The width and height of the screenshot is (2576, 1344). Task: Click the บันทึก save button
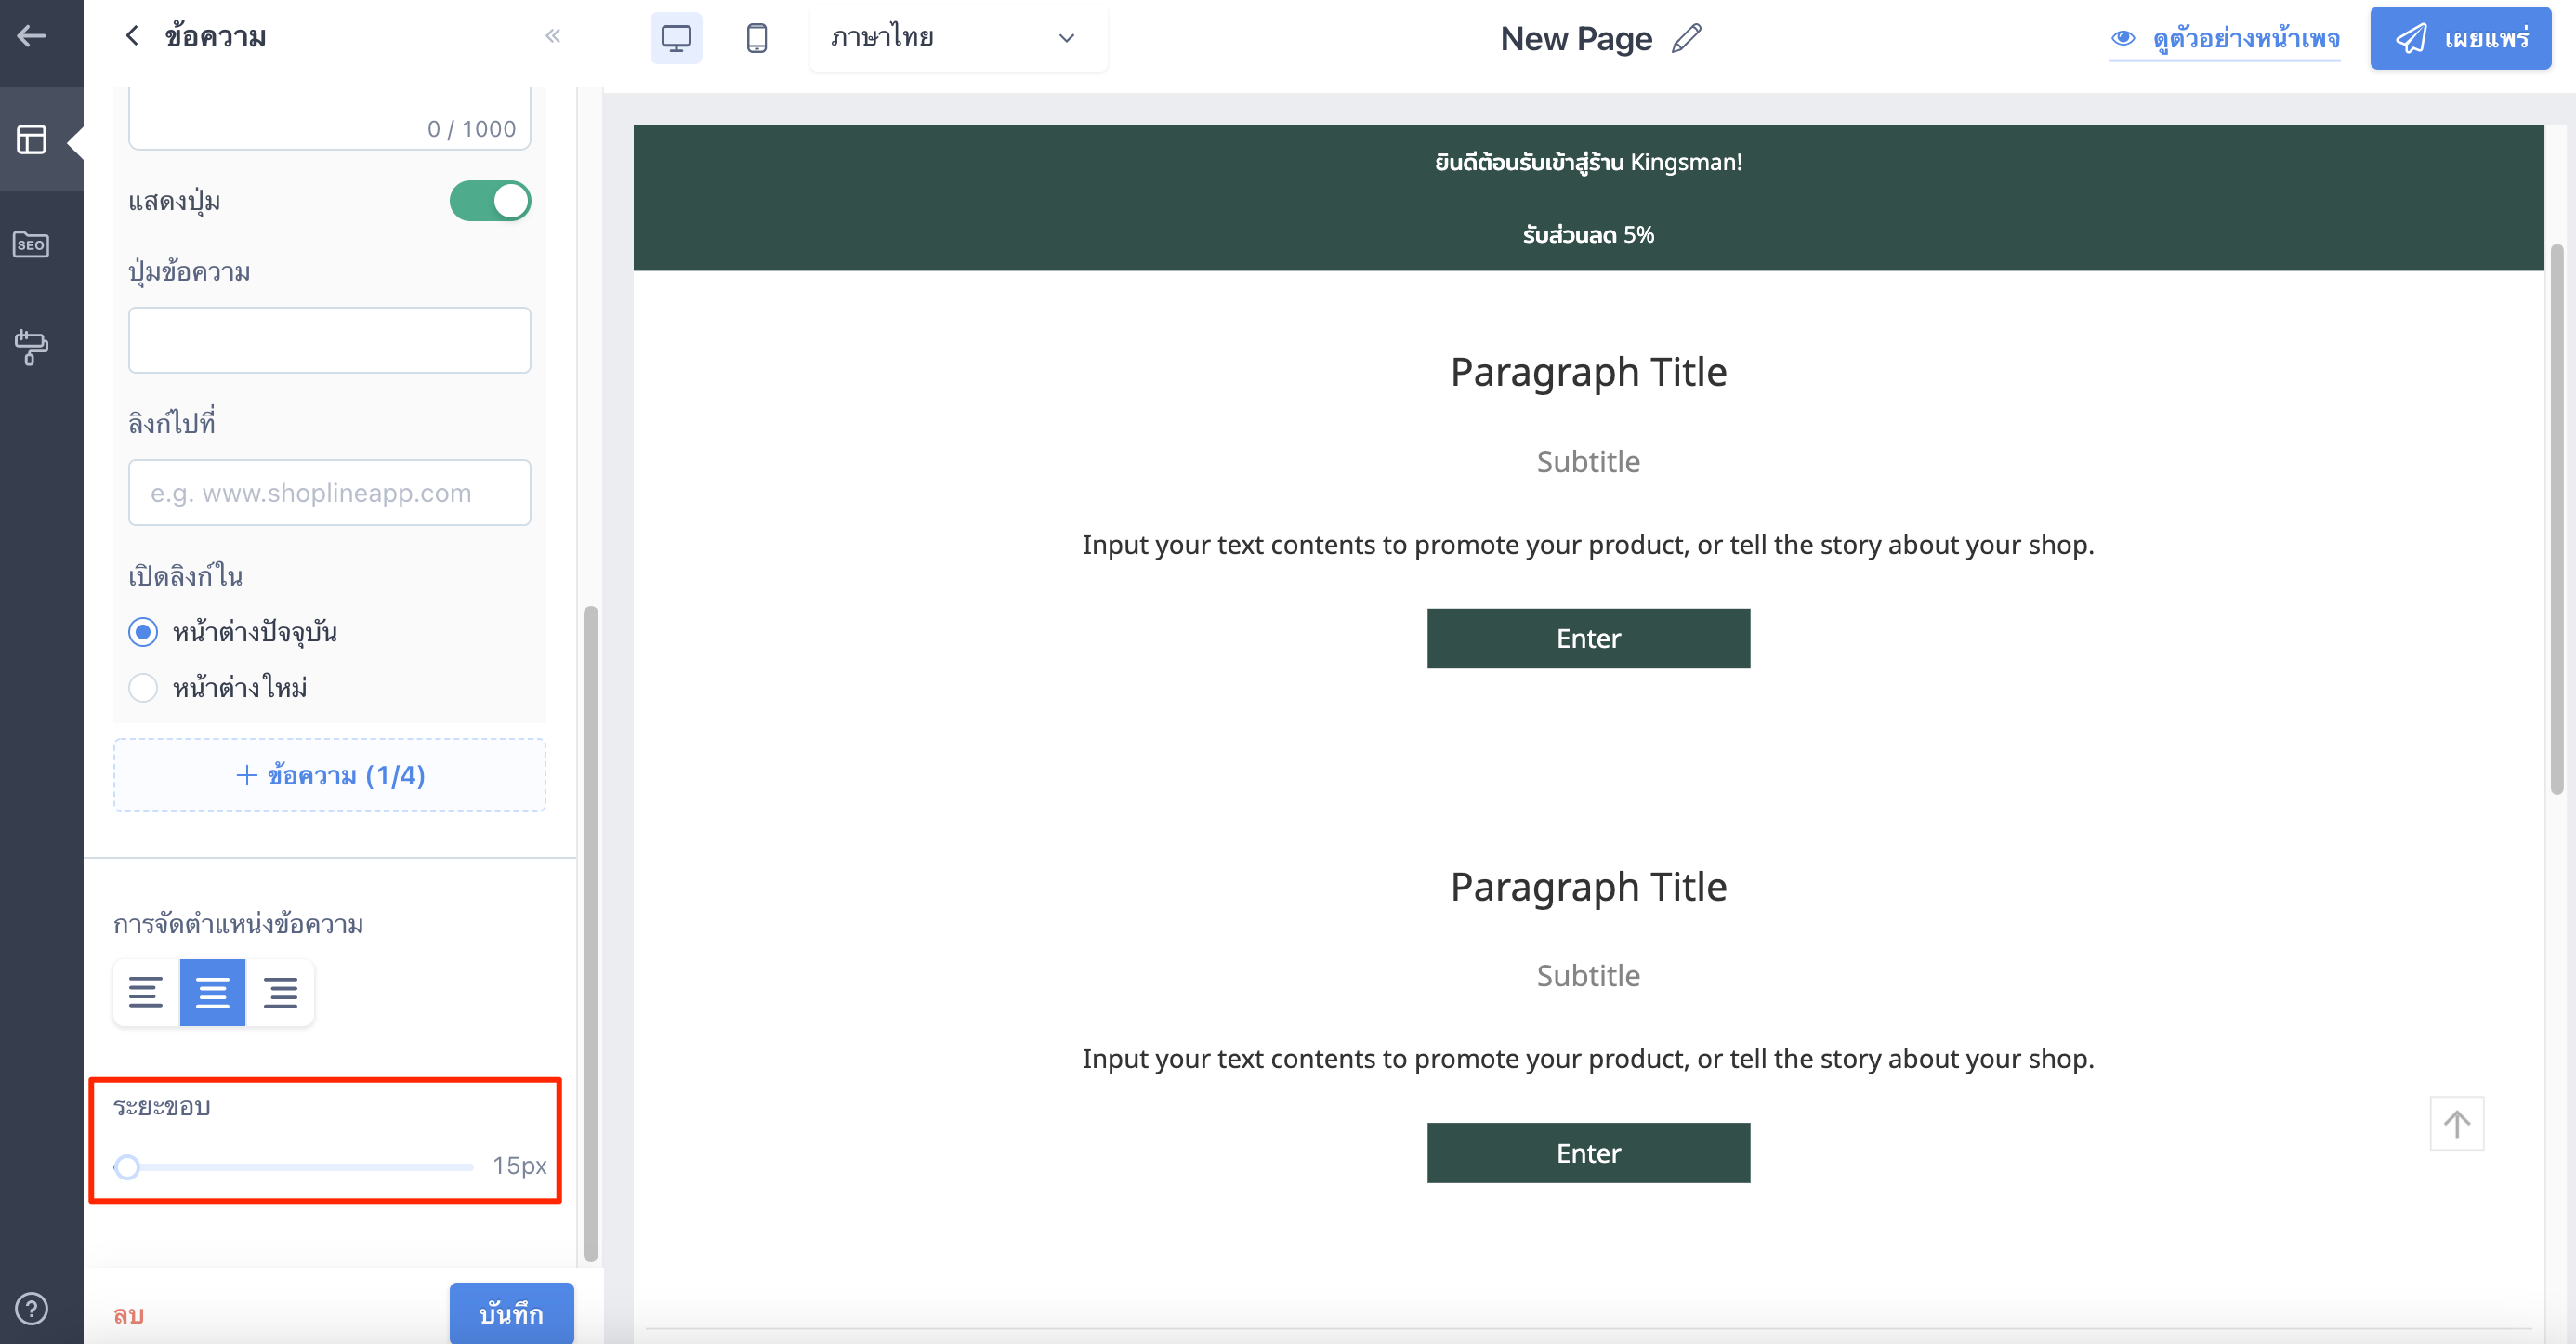coord(512,1313)
